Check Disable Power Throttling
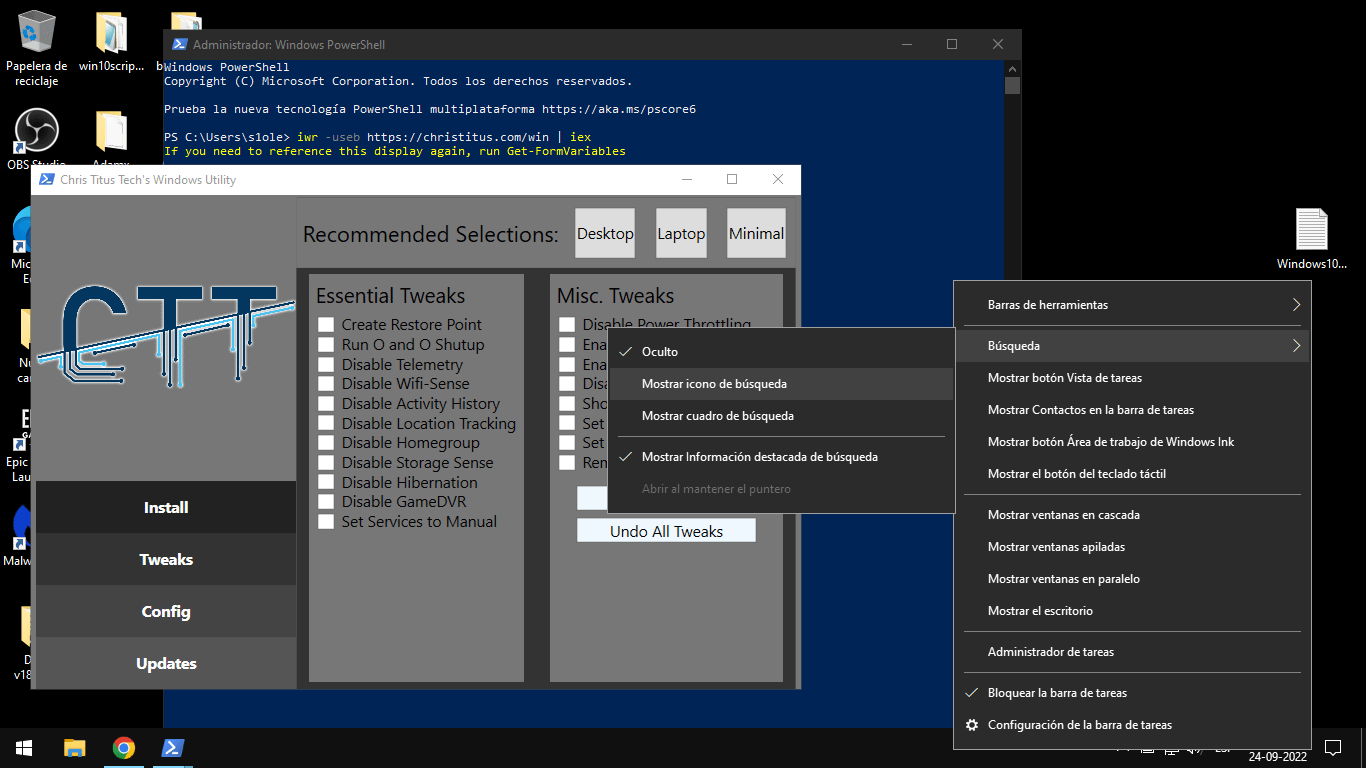Screen dimensions: 1366x768 point(567,325)
